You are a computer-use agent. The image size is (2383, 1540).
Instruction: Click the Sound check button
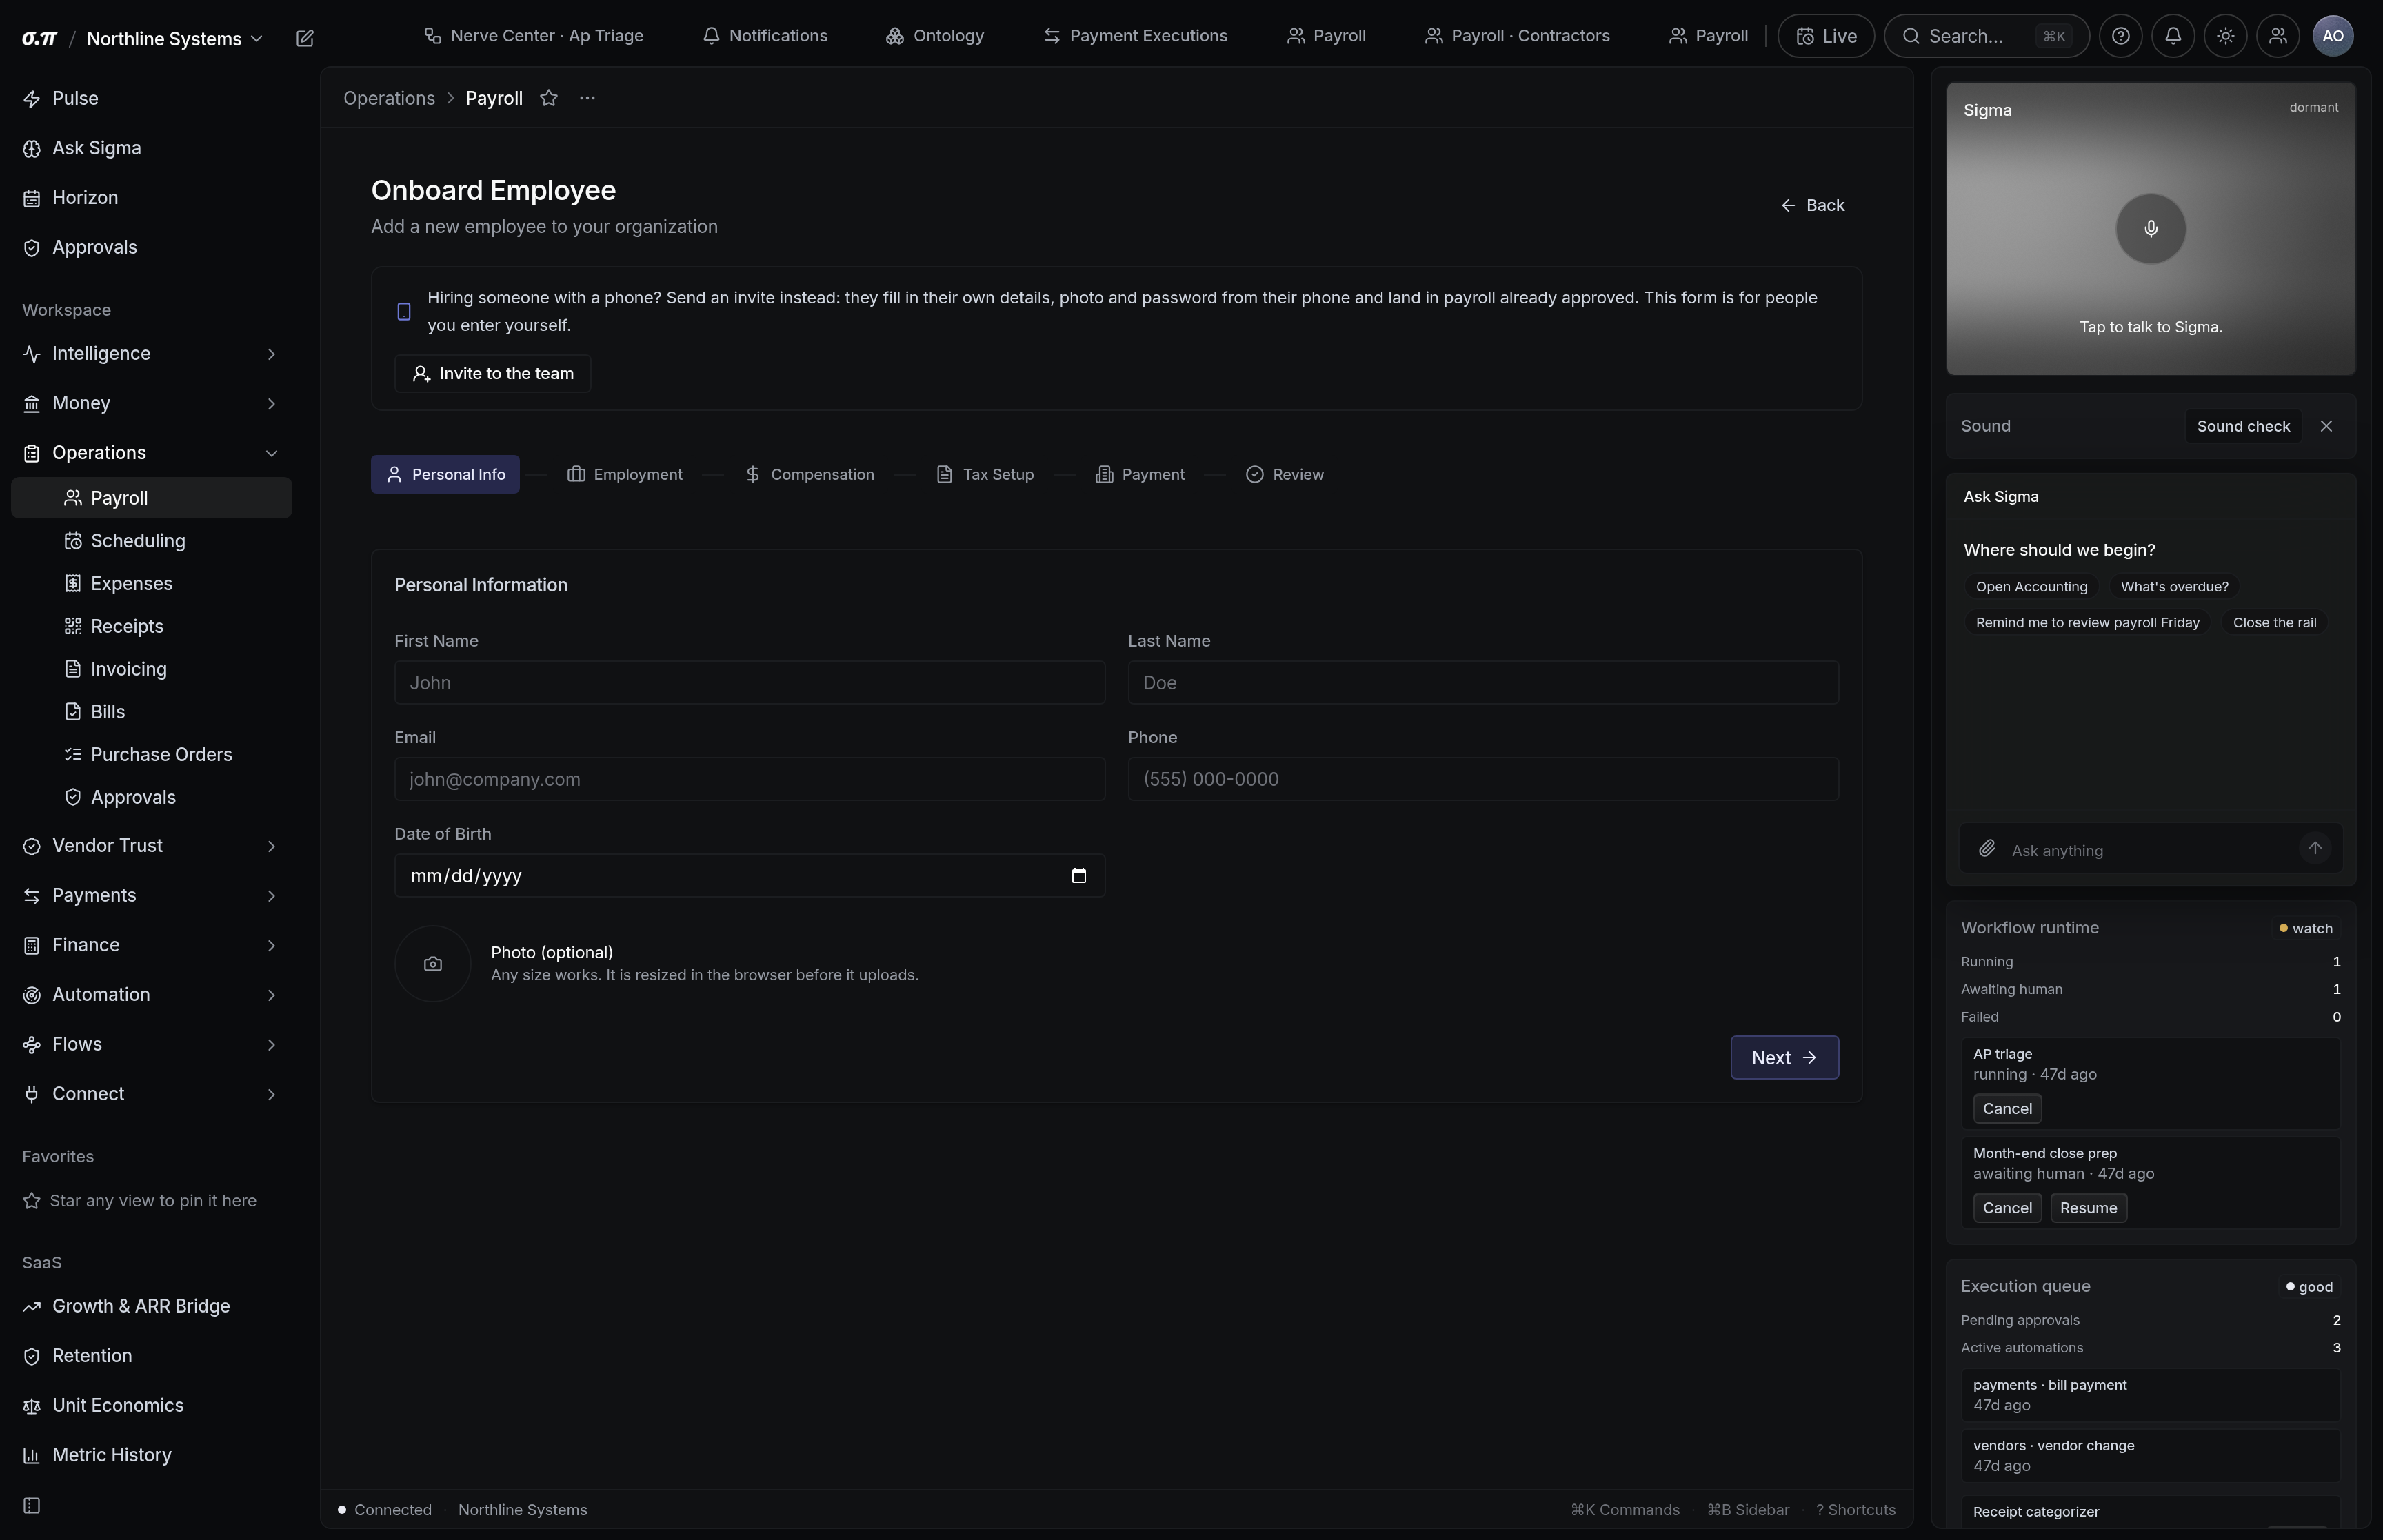click(2243, 426)
